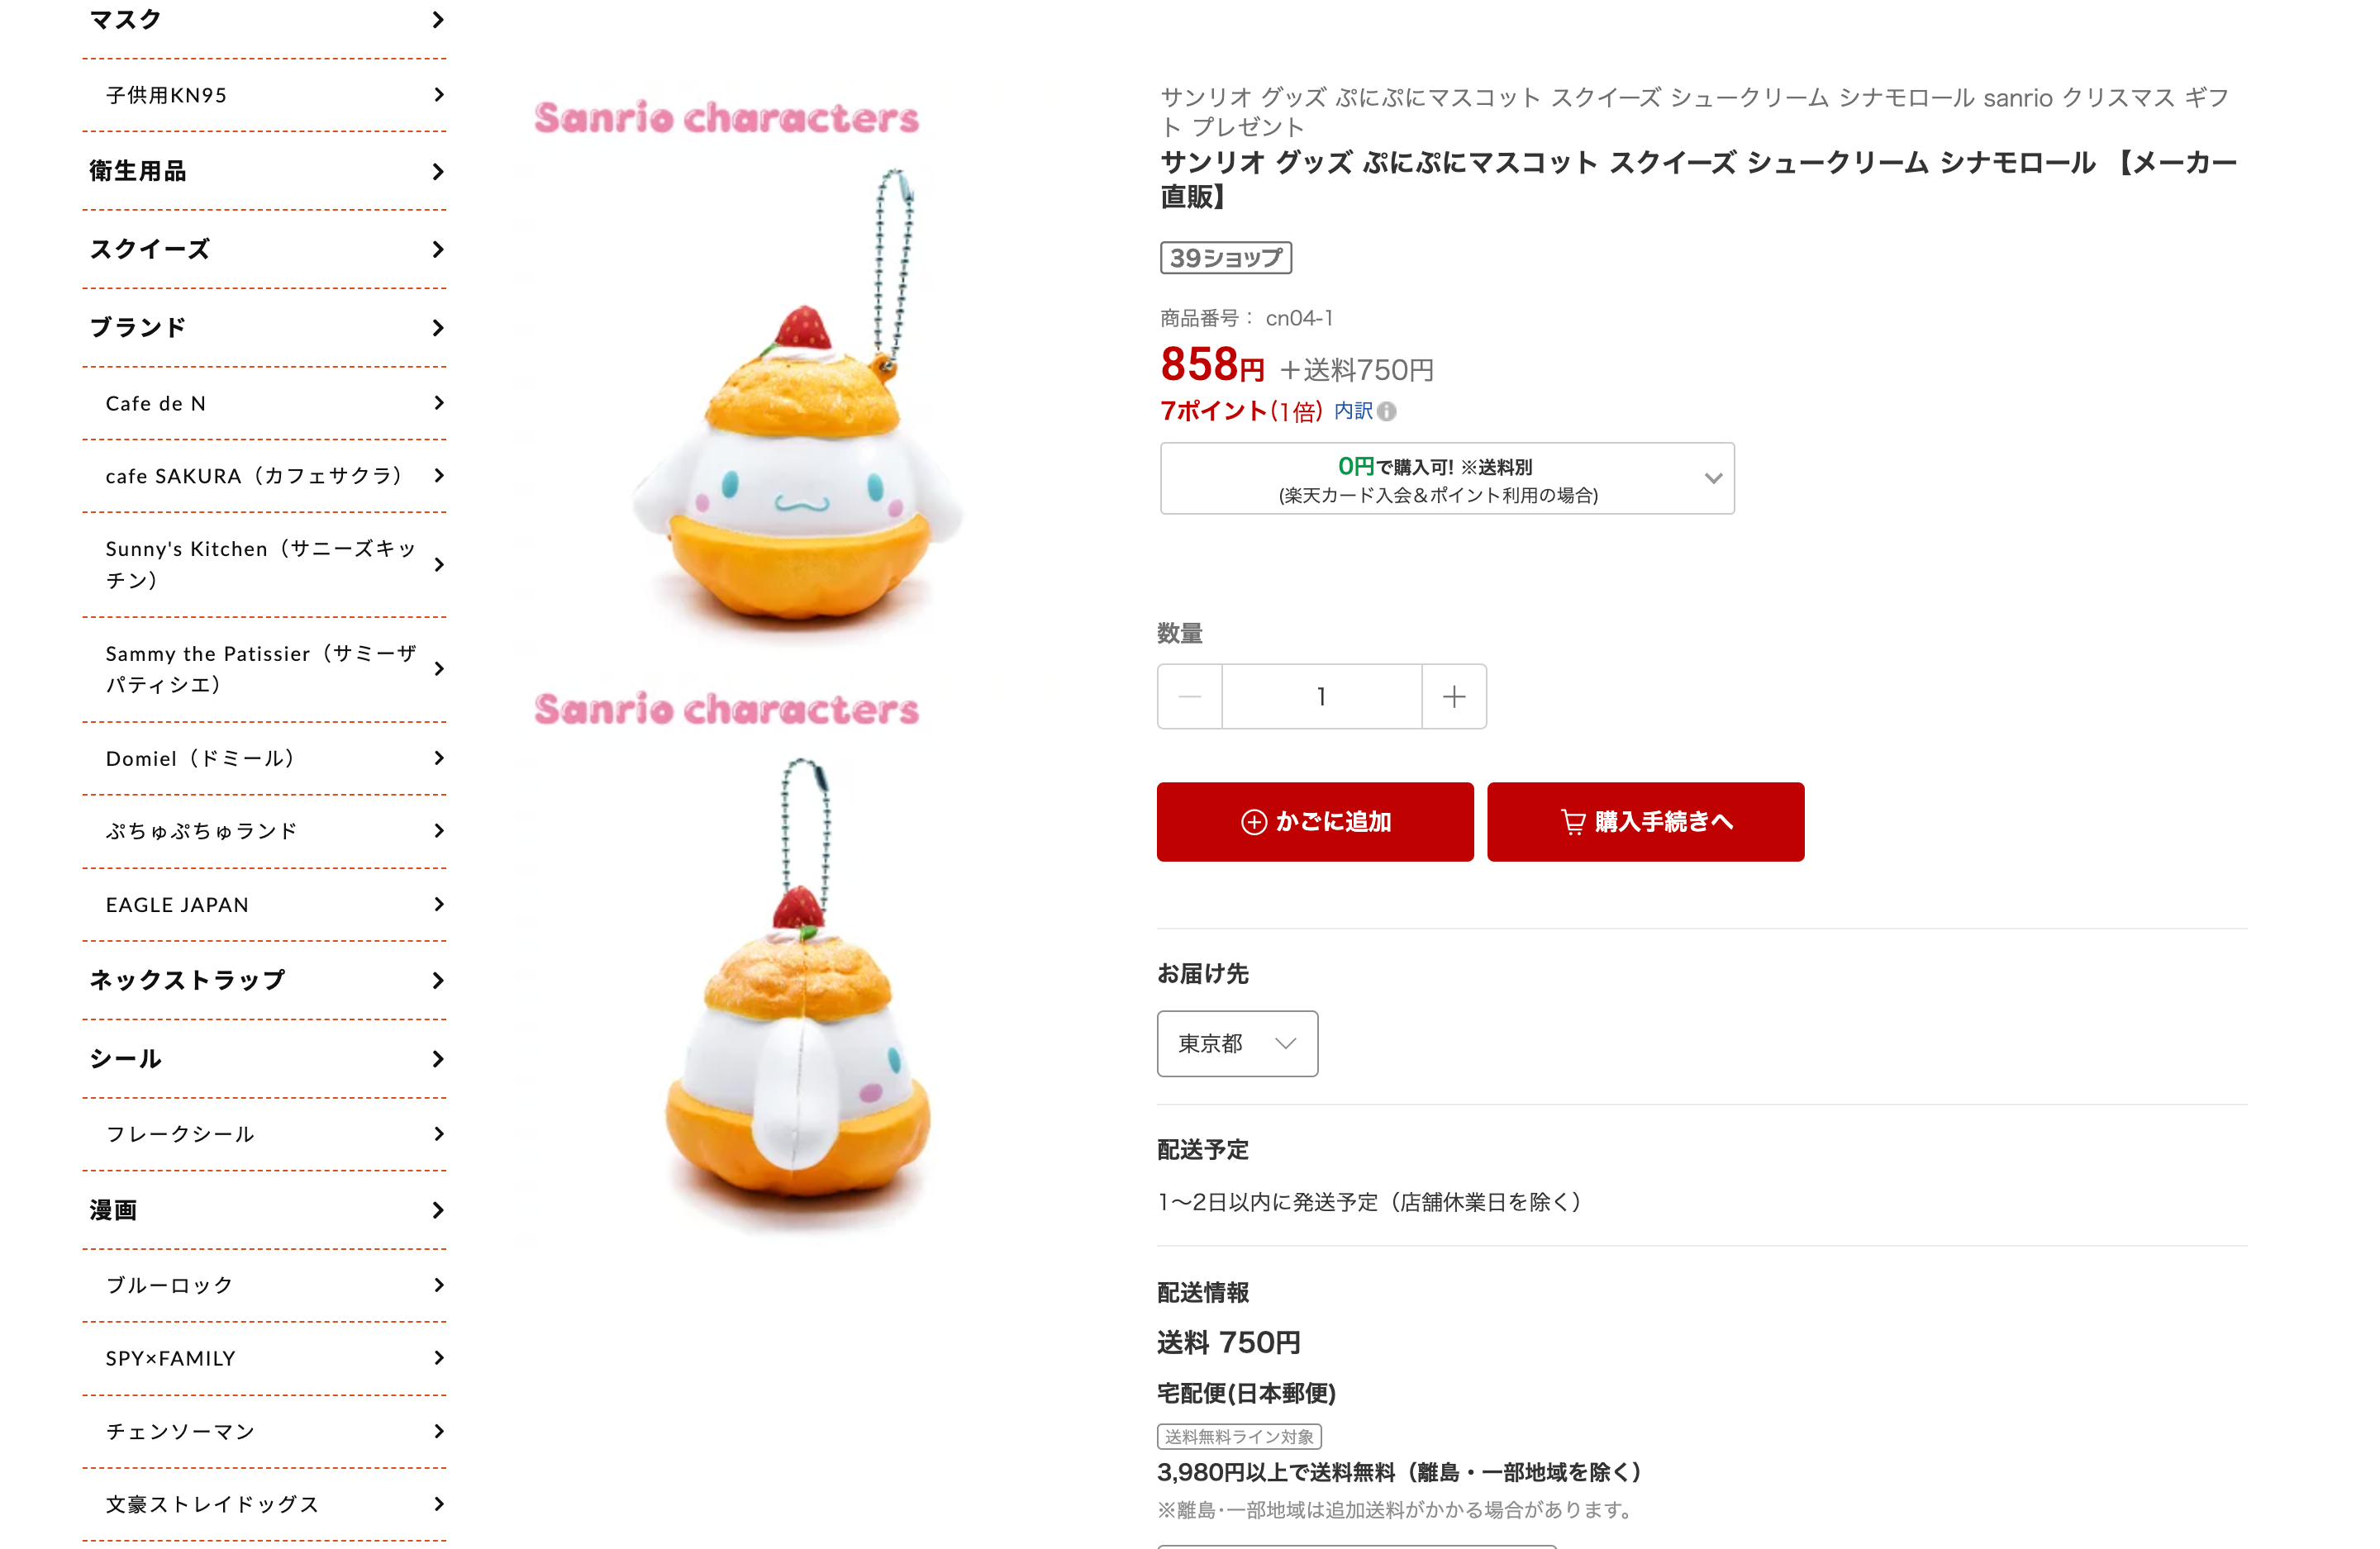Proceed with 購入手続きへ button
The height and width of the screenshot is (1549, 2380).
point(1646,822)
